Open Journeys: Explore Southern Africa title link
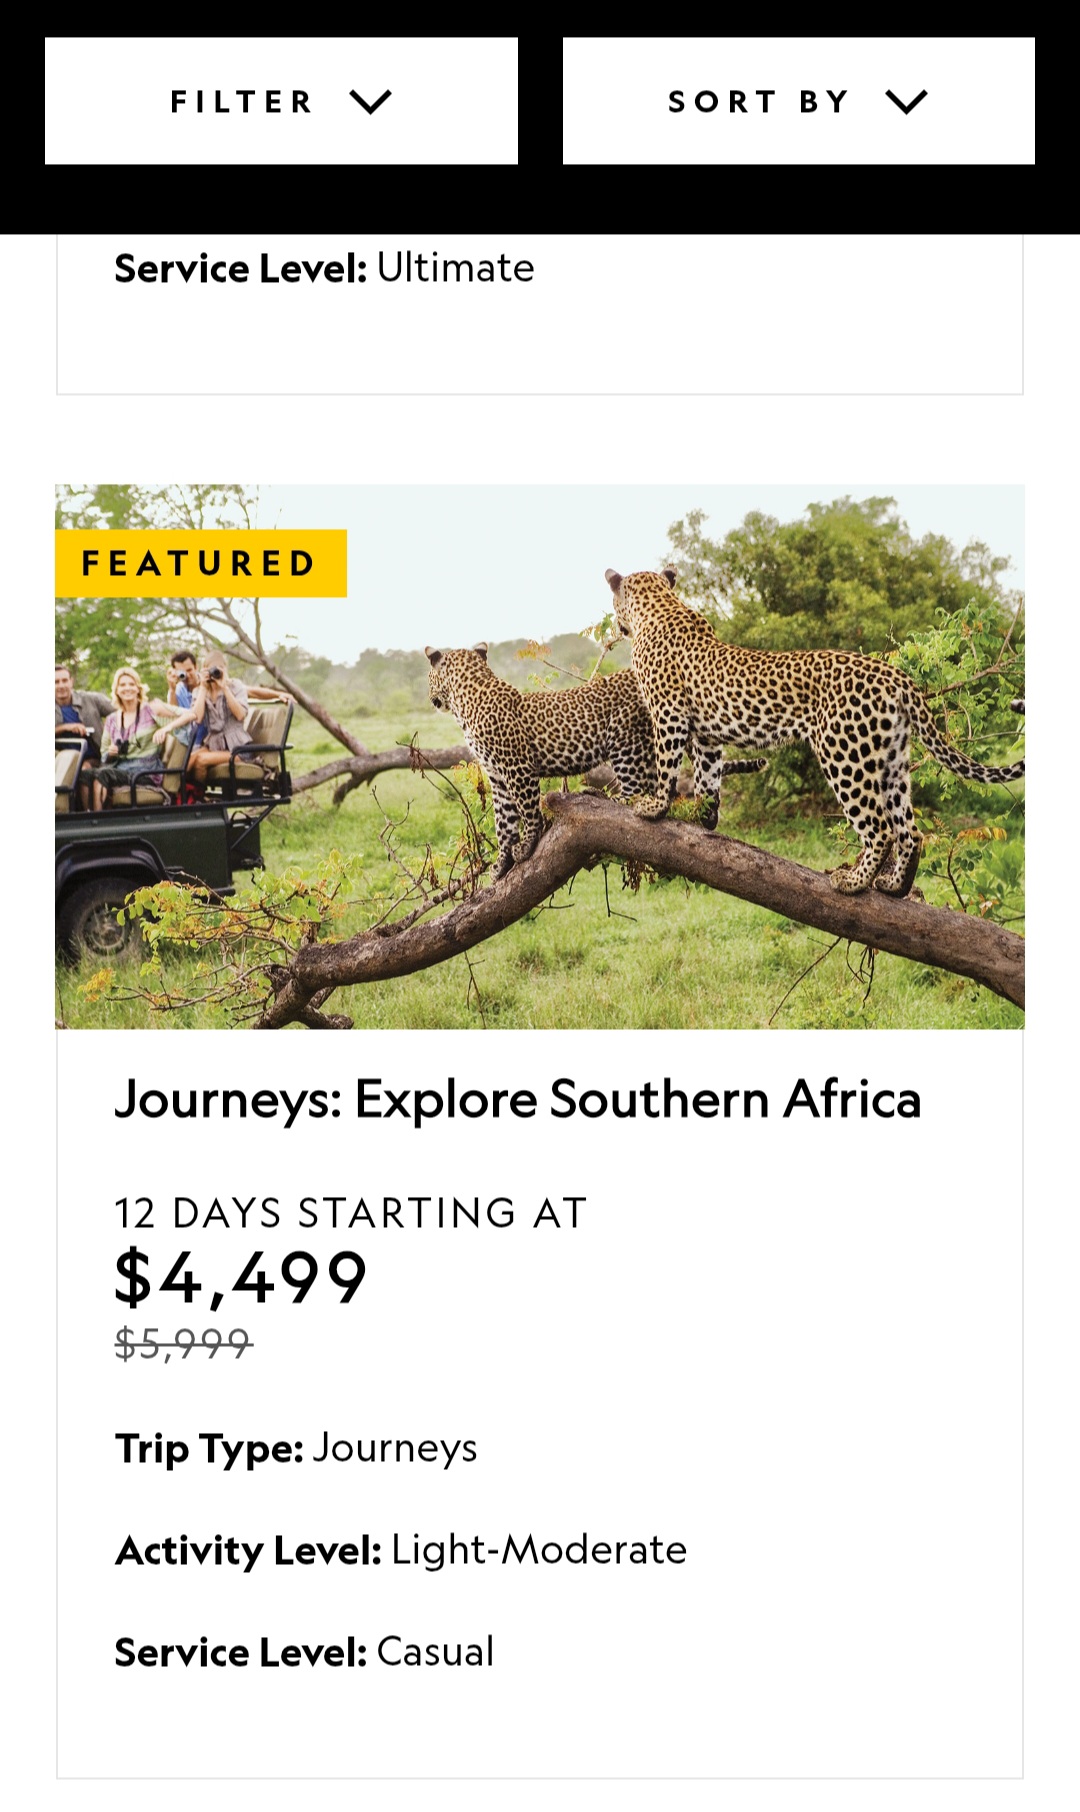1080x1812 pixels. [x=518, y=1100]
